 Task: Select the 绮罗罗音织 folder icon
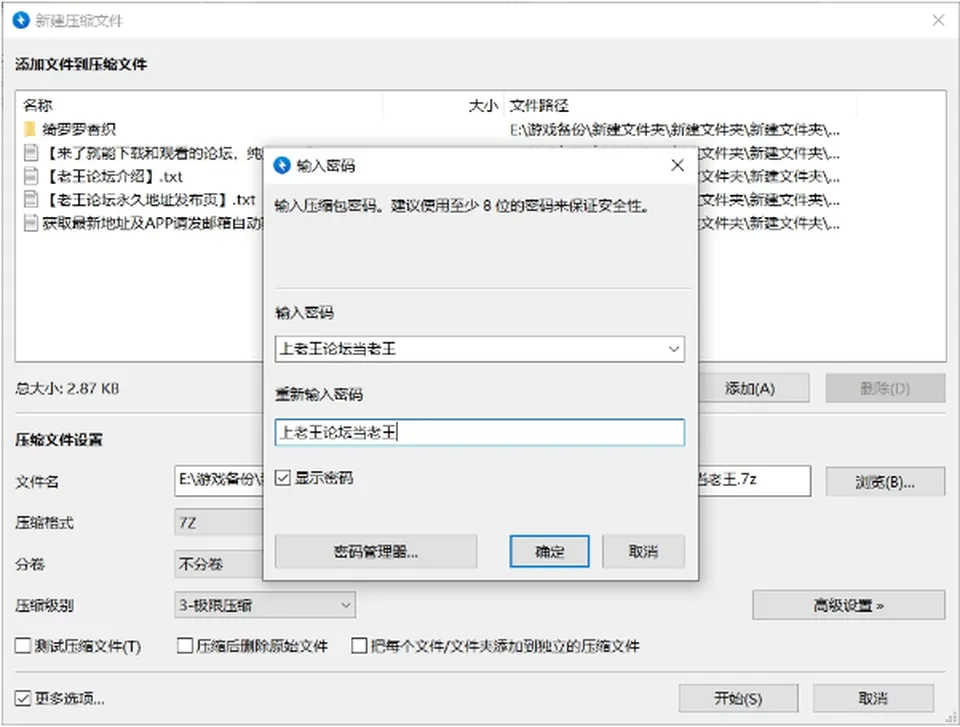pyautogui.click(x=29, y=129)
